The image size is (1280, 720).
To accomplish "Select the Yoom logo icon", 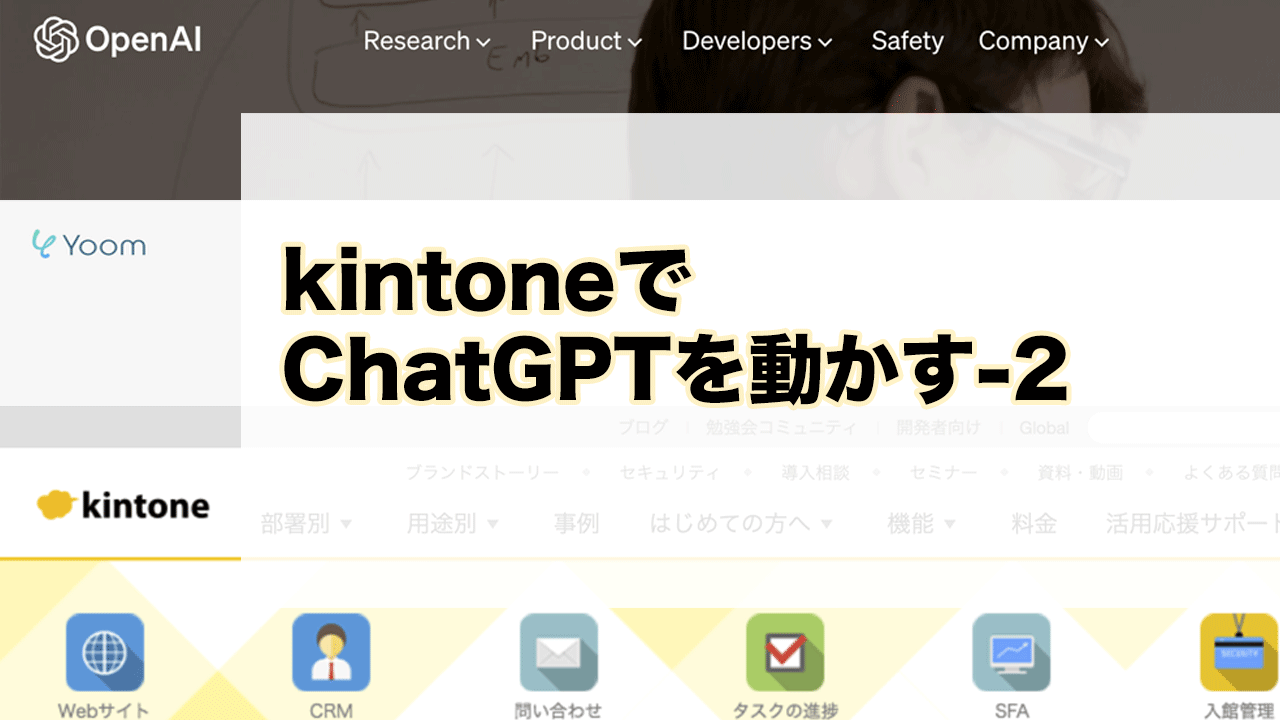I will 45,244.
